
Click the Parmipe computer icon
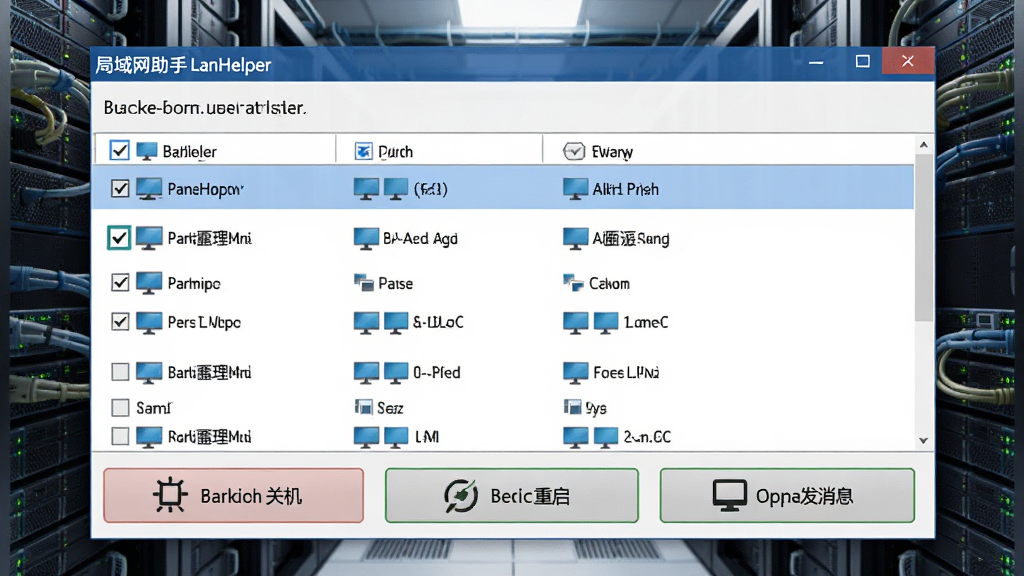149,283
